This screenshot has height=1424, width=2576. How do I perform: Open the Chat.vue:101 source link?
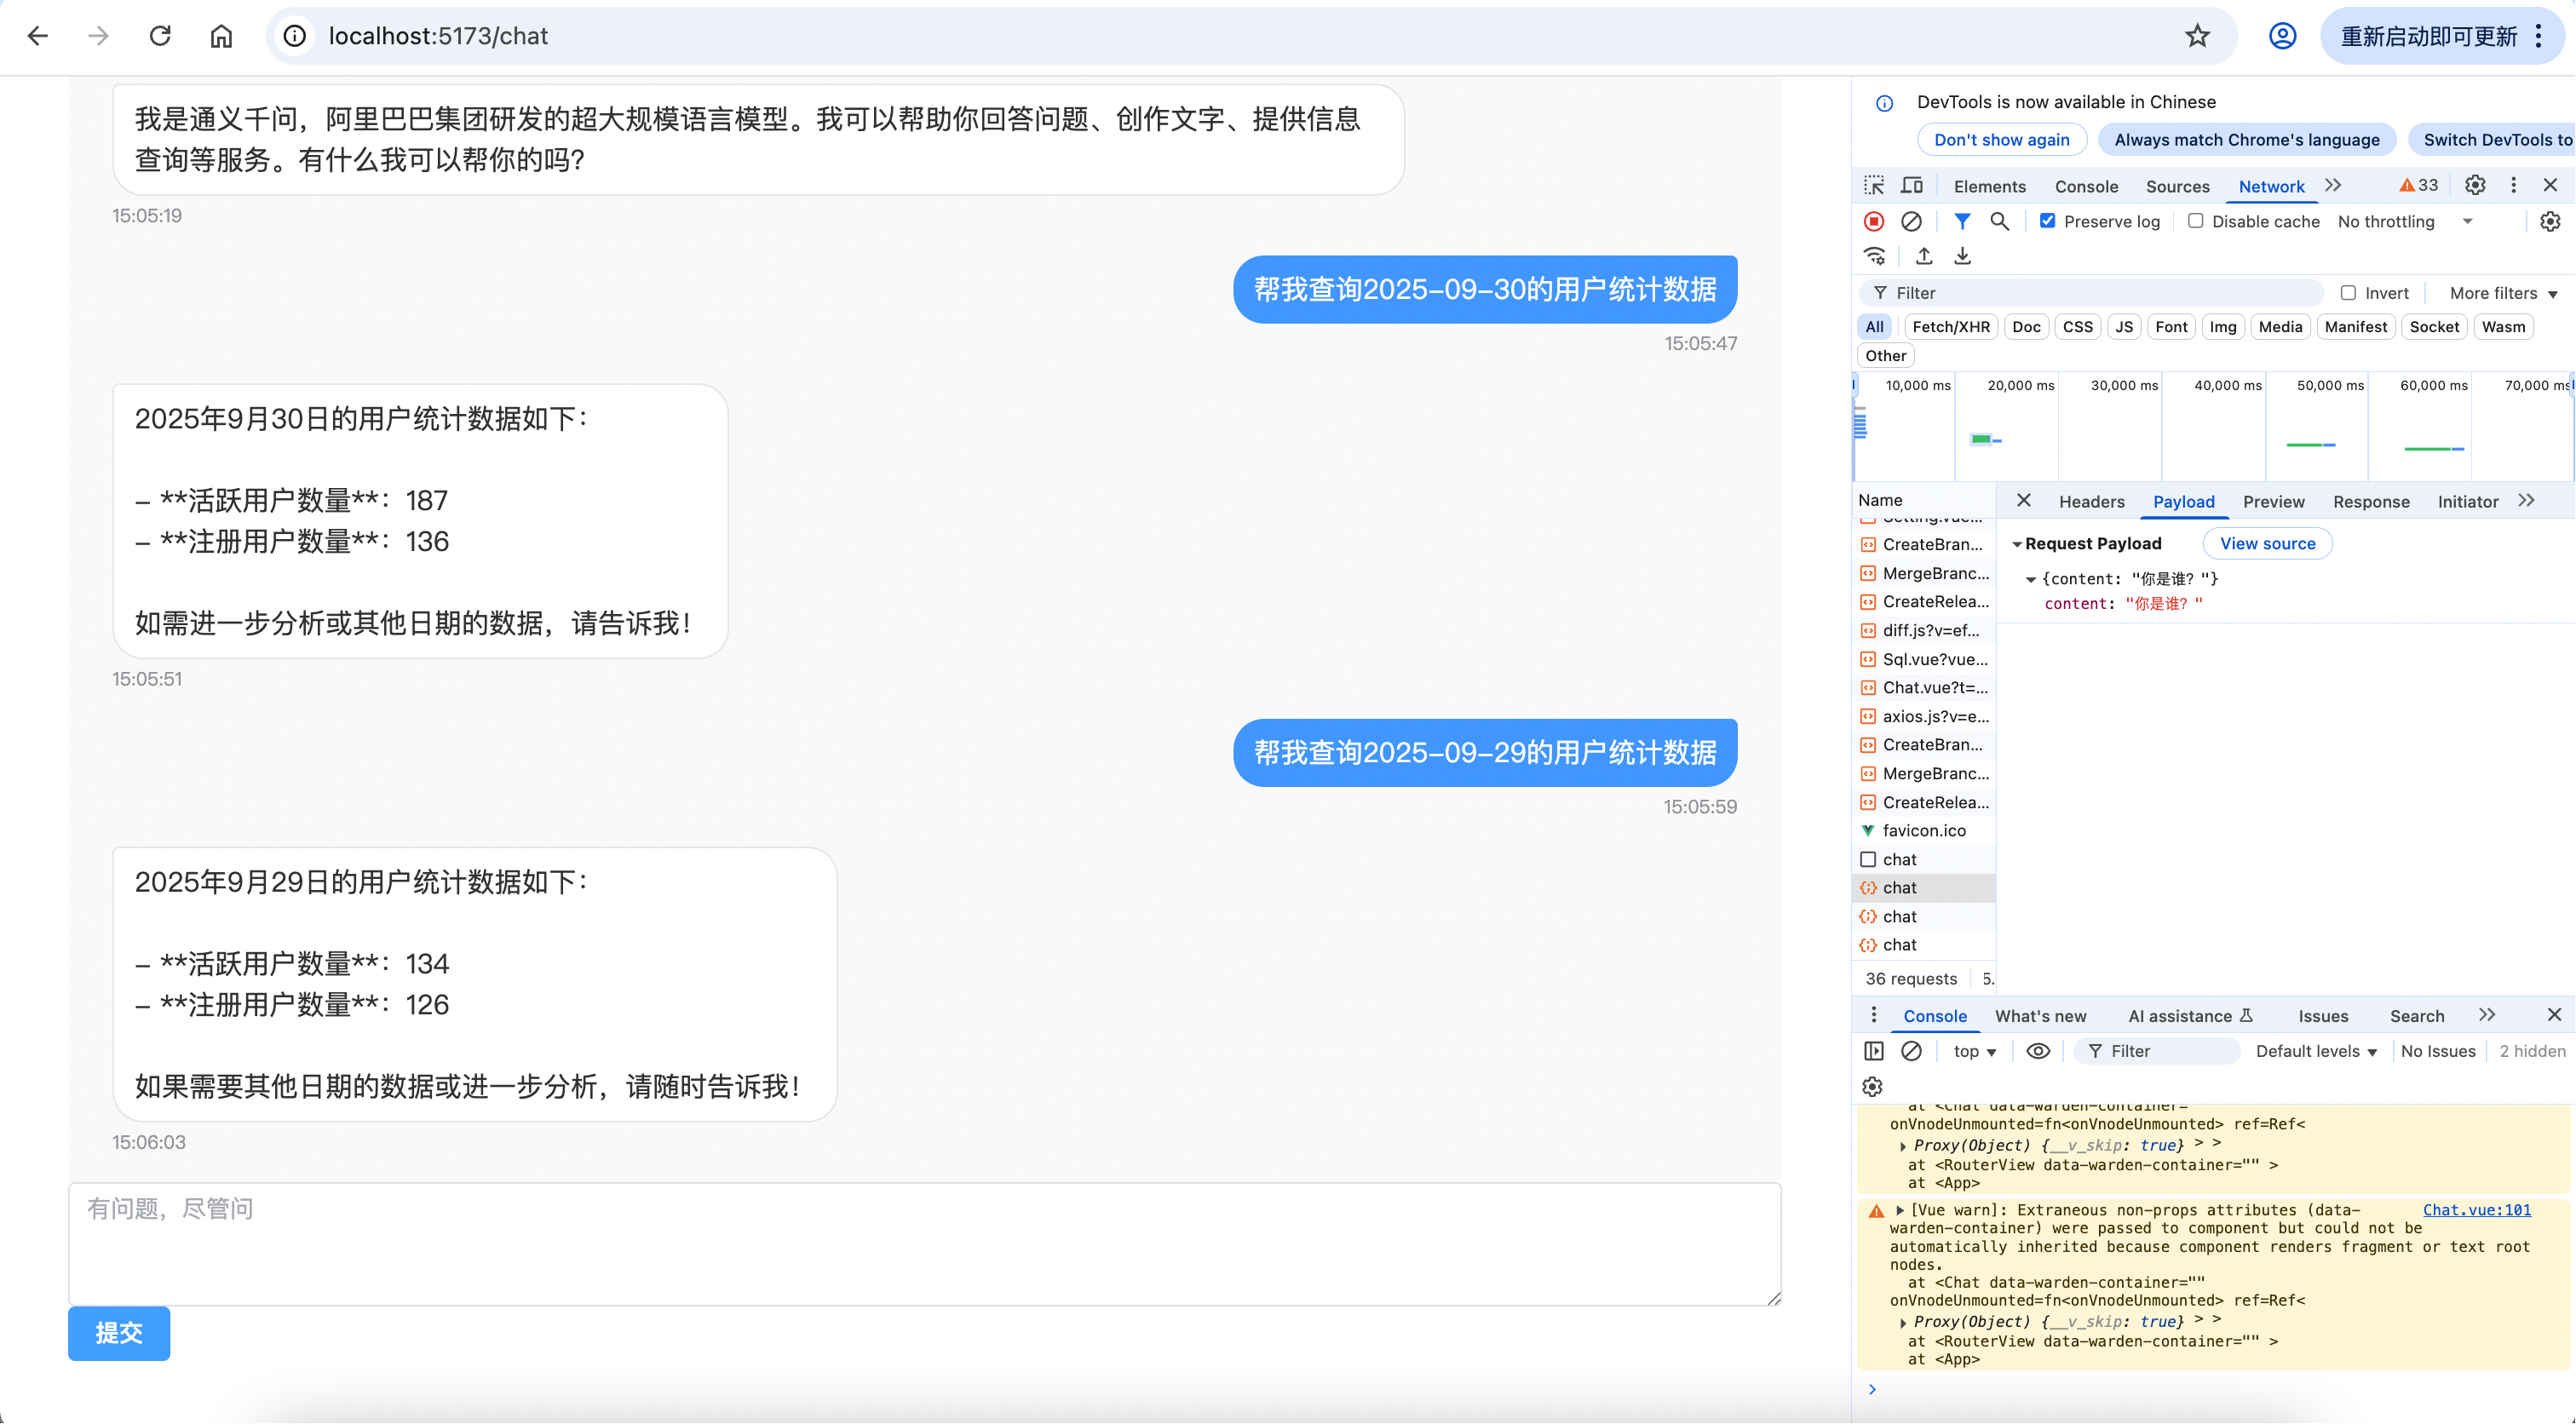click(2476, 1210)
